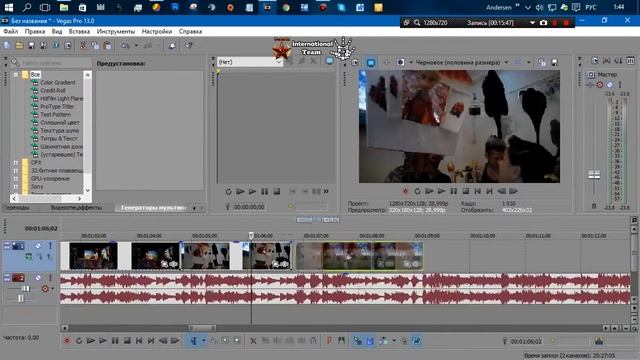Screen dimensions: 640x360
Task: Play in the trimmer window
Action: point(252,191)
